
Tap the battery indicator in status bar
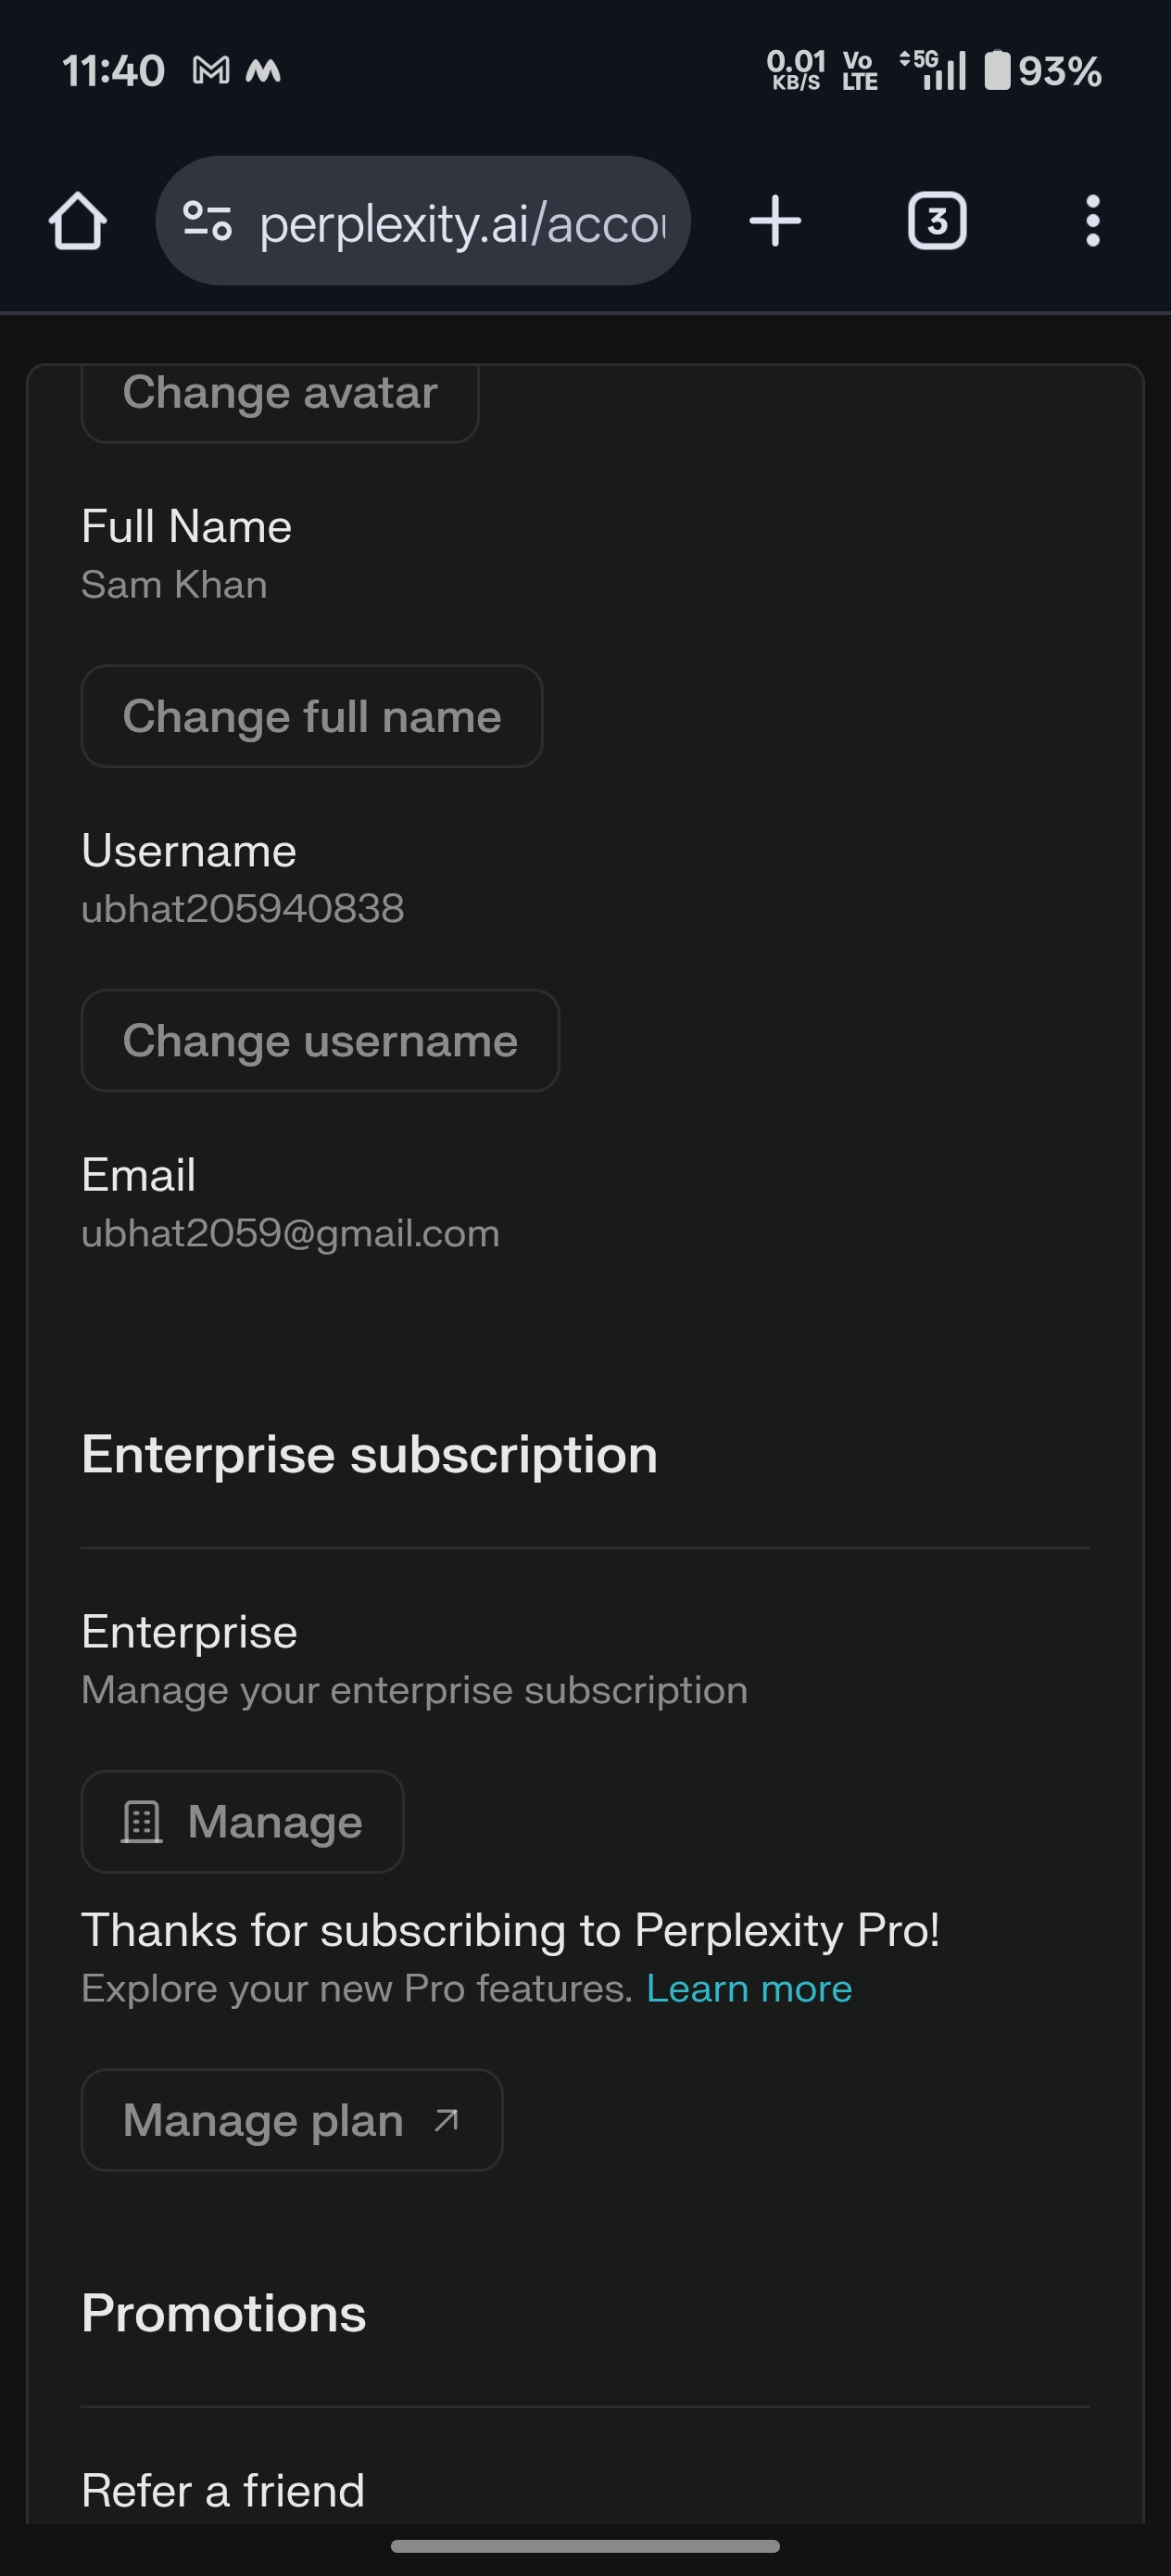pos(997,71)
